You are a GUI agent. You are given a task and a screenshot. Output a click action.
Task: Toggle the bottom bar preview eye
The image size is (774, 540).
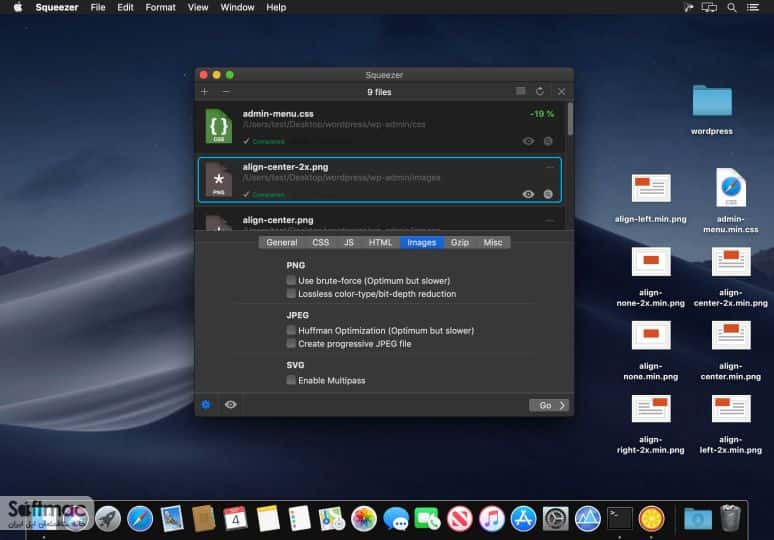pyautogui.click(x=231, y=405)
